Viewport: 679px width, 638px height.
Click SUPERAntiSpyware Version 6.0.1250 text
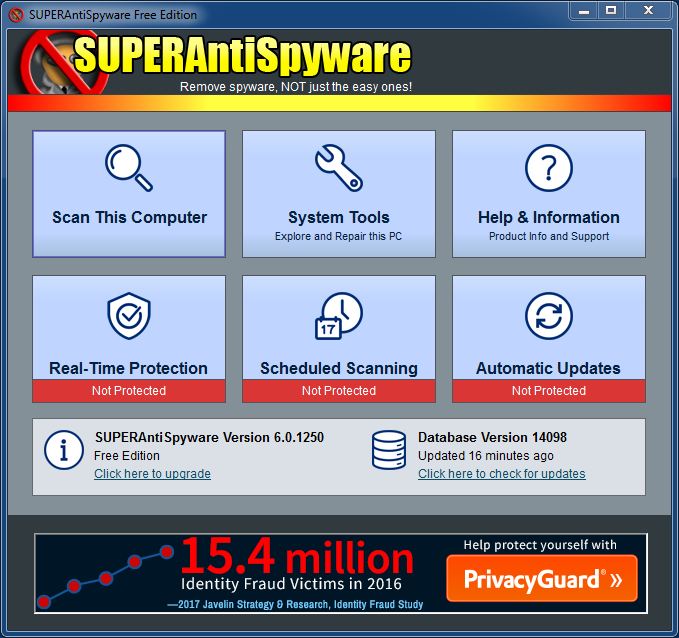coord(209,437)
